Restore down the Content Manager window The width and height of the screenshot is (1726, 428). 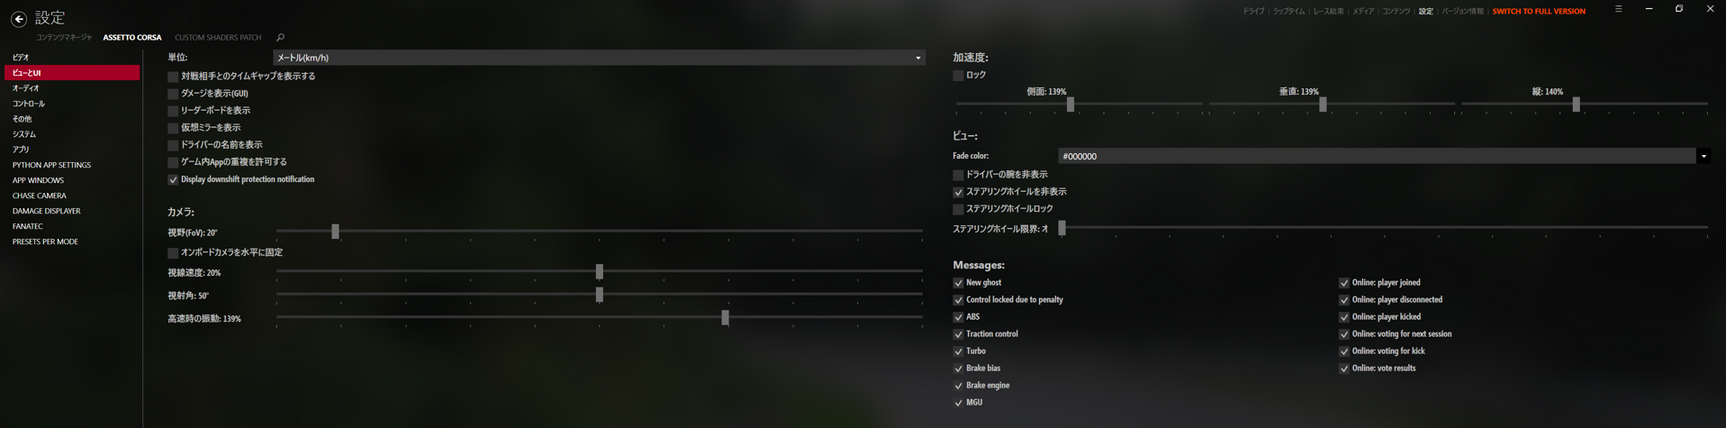click(1679, 9)
